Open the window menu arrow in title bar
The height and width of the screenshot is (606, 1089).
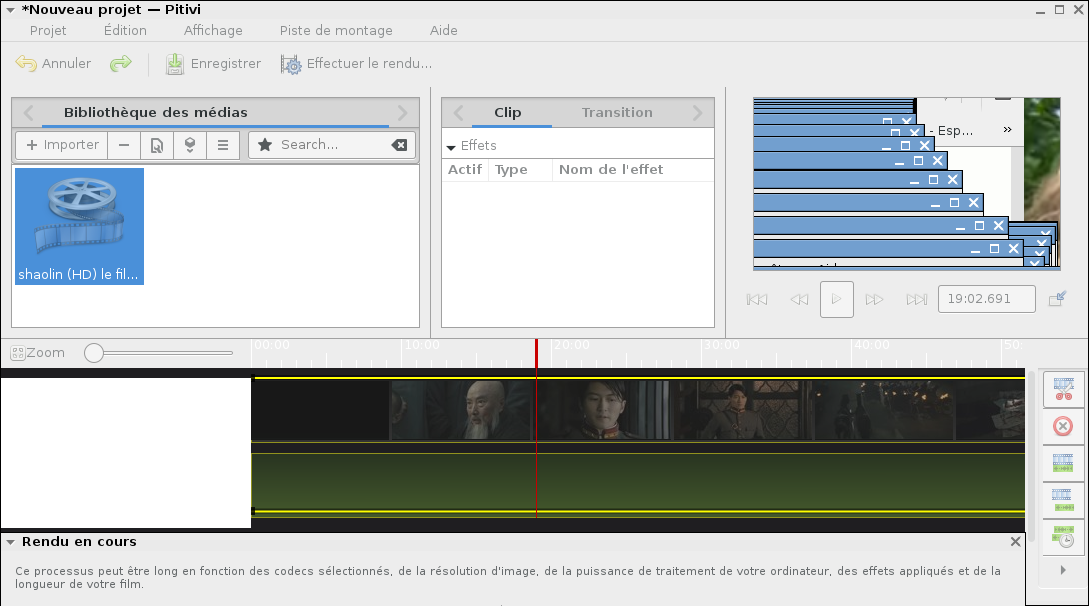tap(10, 10)
